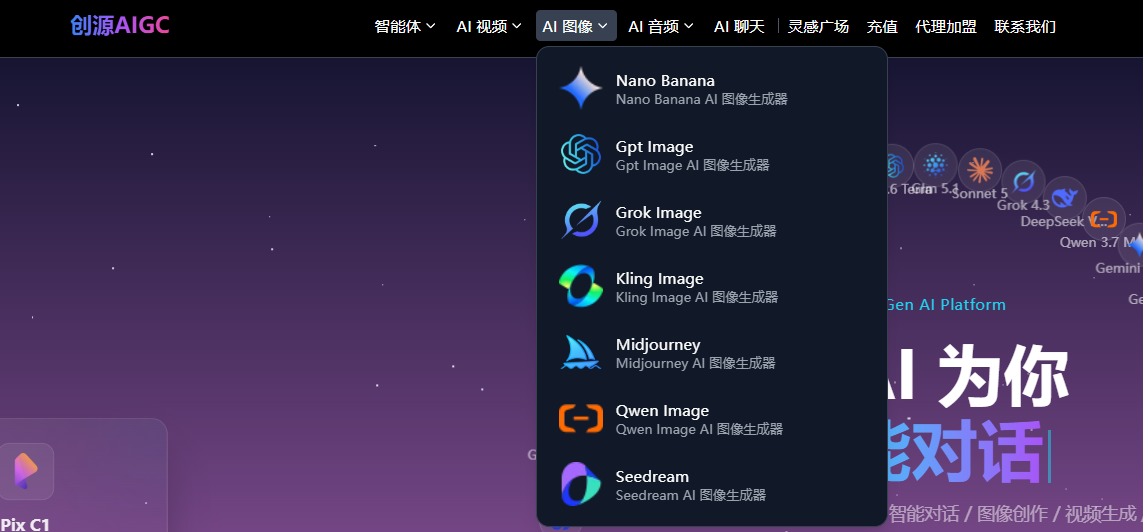1143x532 pixels.
Task: Select the Kling Image title text
Action: (660, 278)
